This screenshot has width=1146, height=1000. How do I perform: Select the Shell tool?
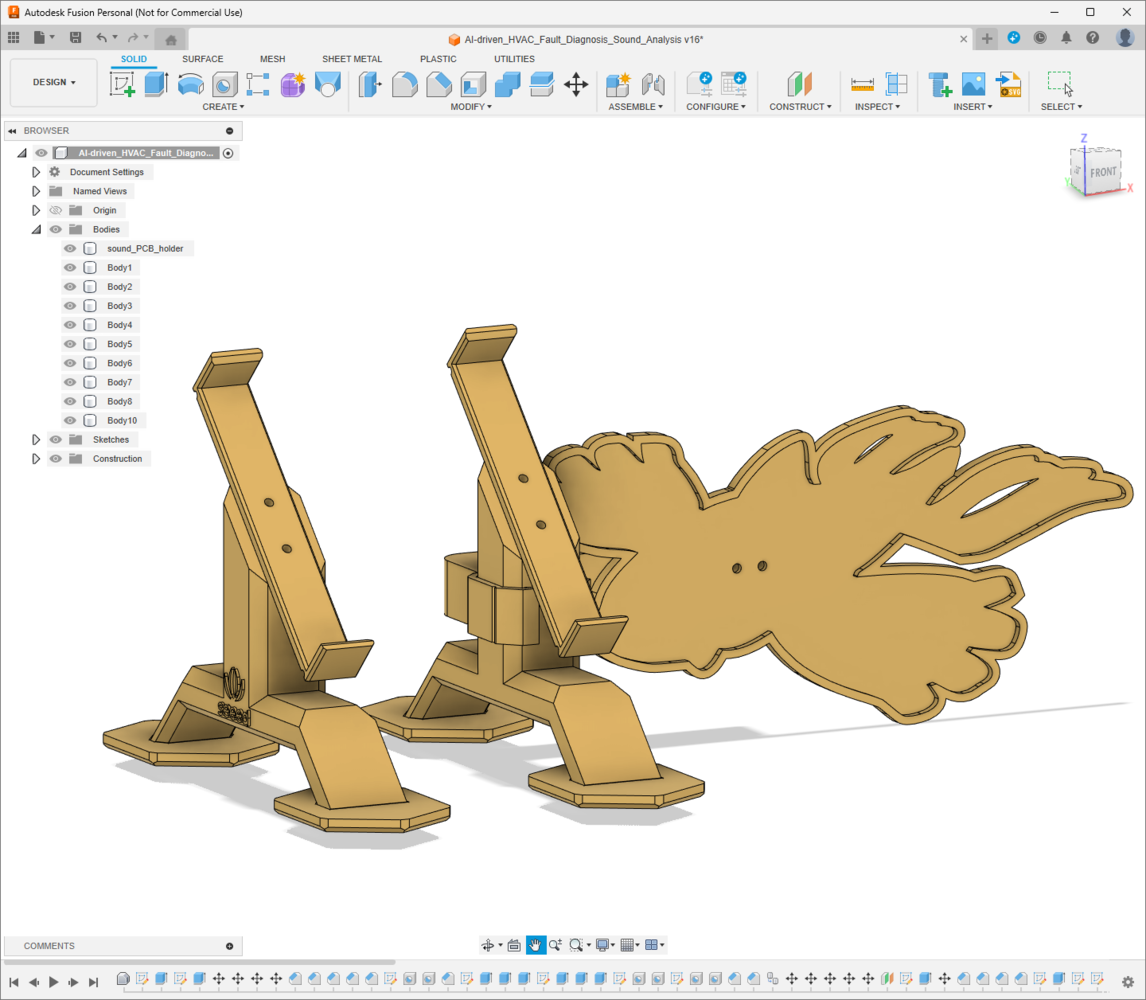click(x=473, y=85)
